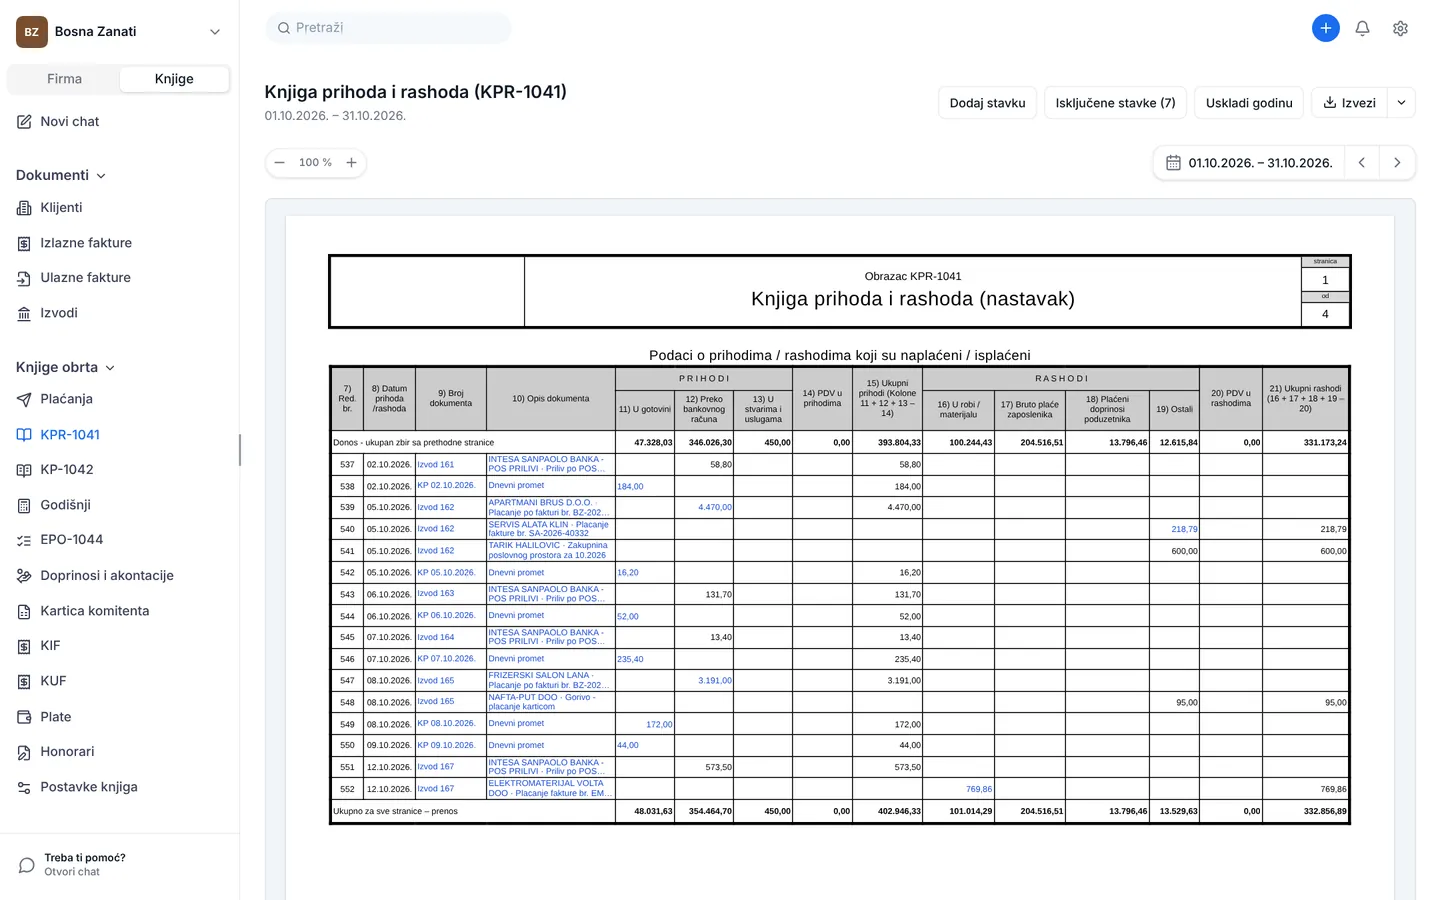Viewport: 1440px width, 900px height.
Task: Open 'APARTMANI BRUS D.O.O.' entry link
Action: [x=548, y=507]
